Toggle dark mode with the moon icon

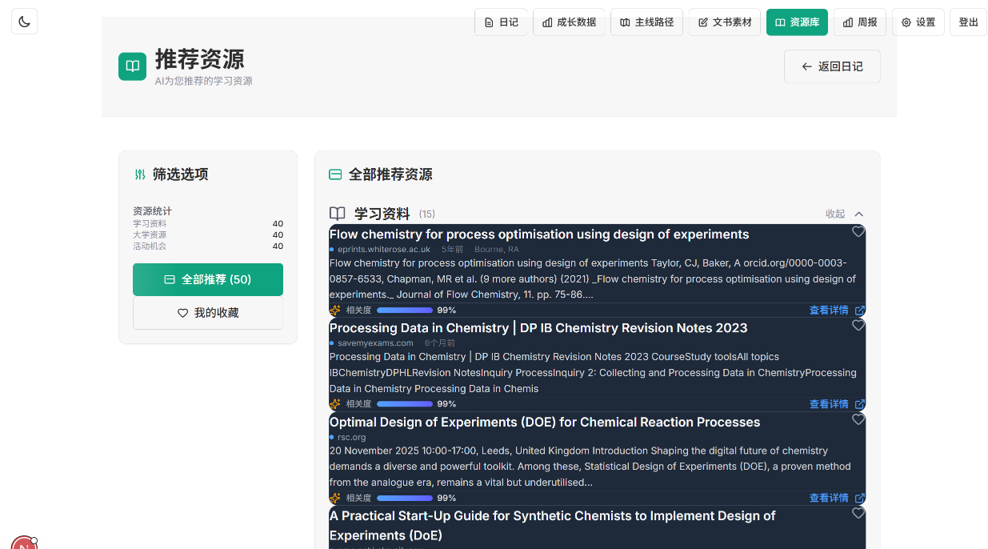pyautogui.click(x=24, y=21)
